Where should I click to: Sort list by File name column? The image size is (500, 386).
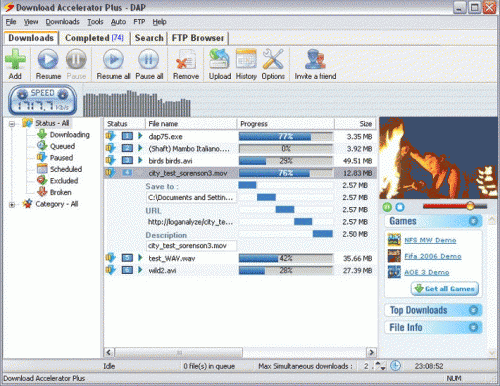tap(191, 124)
